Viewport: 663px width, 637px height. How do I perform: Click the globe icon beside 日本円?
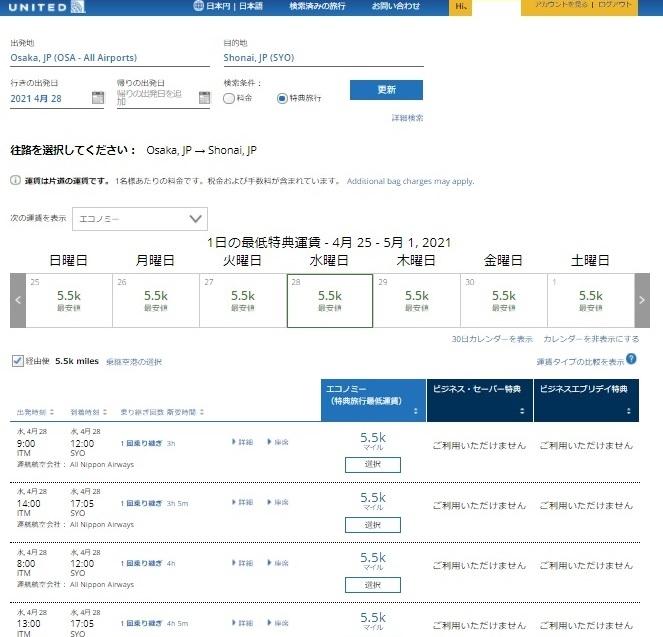(x=198, y=5)
